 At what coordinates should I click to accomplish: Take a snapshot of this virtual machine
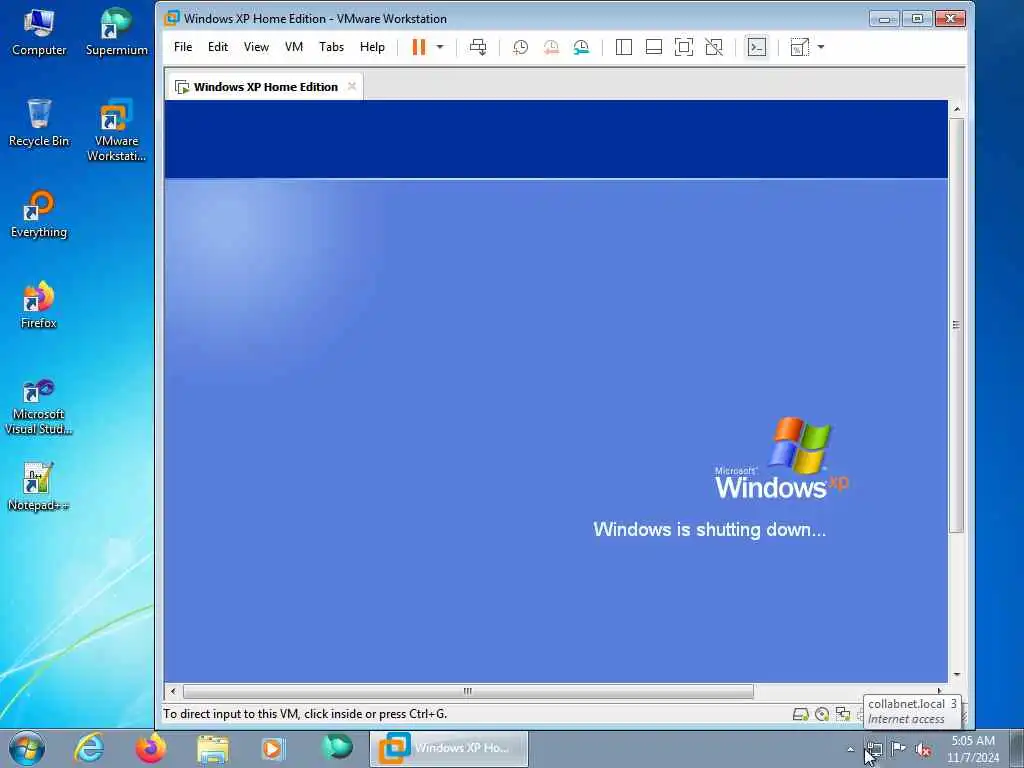520,47
